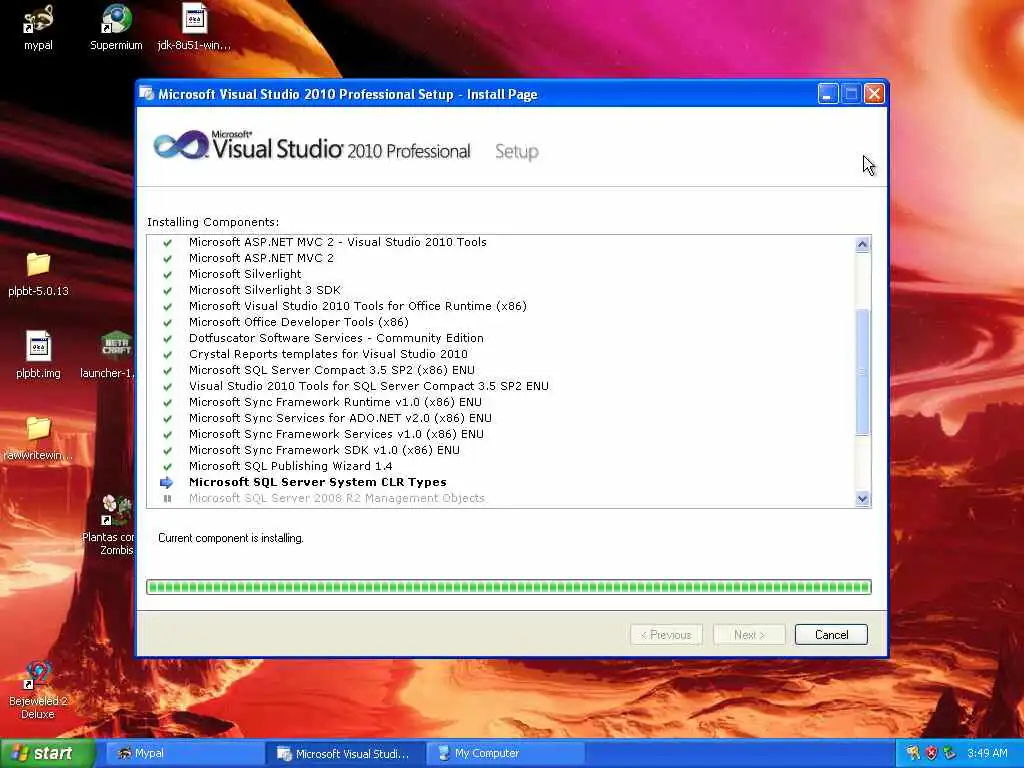Click the checkmark beside Crystal Reports templates

click(167, 355)
